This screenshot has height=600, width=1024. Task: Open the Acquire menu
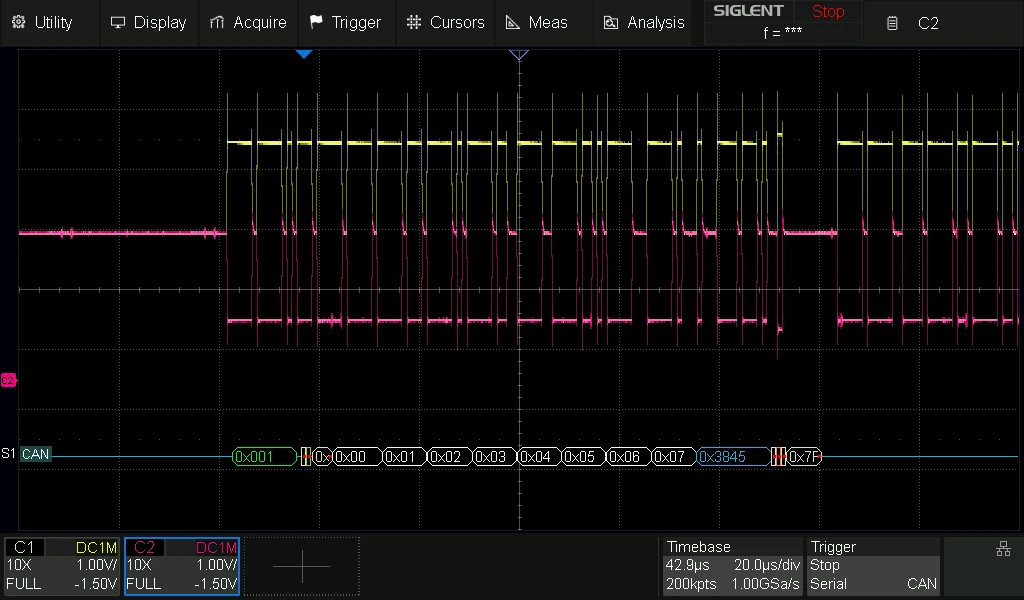[x=248, y=22]
